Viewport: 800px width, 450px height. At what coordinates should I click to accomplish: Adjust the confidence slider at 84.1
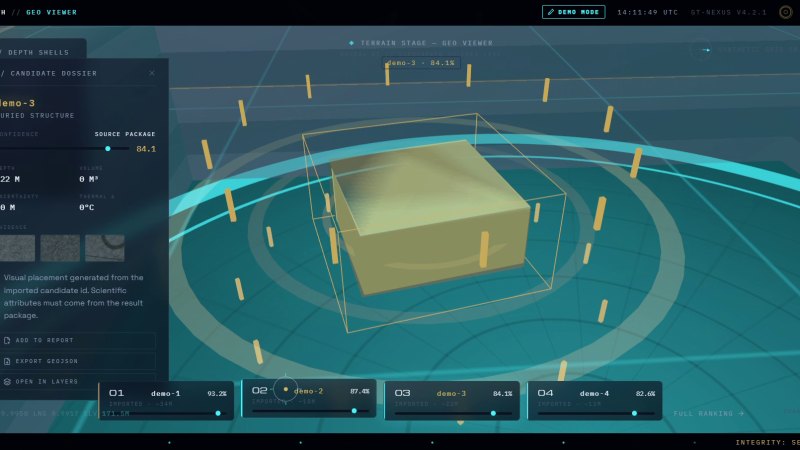point(108,148)
